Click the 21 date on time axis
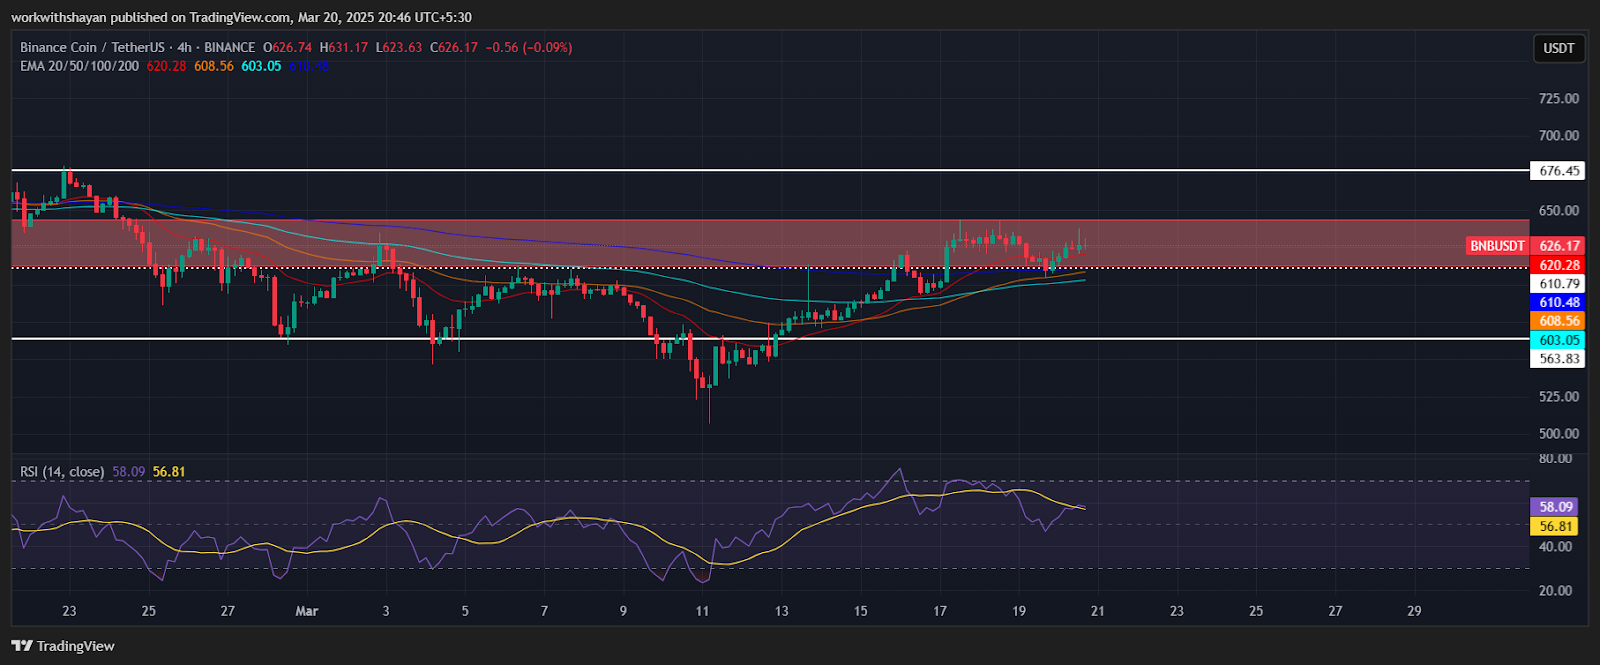The width and height of the screenshot is (1600, 665). click(1097, 611)
